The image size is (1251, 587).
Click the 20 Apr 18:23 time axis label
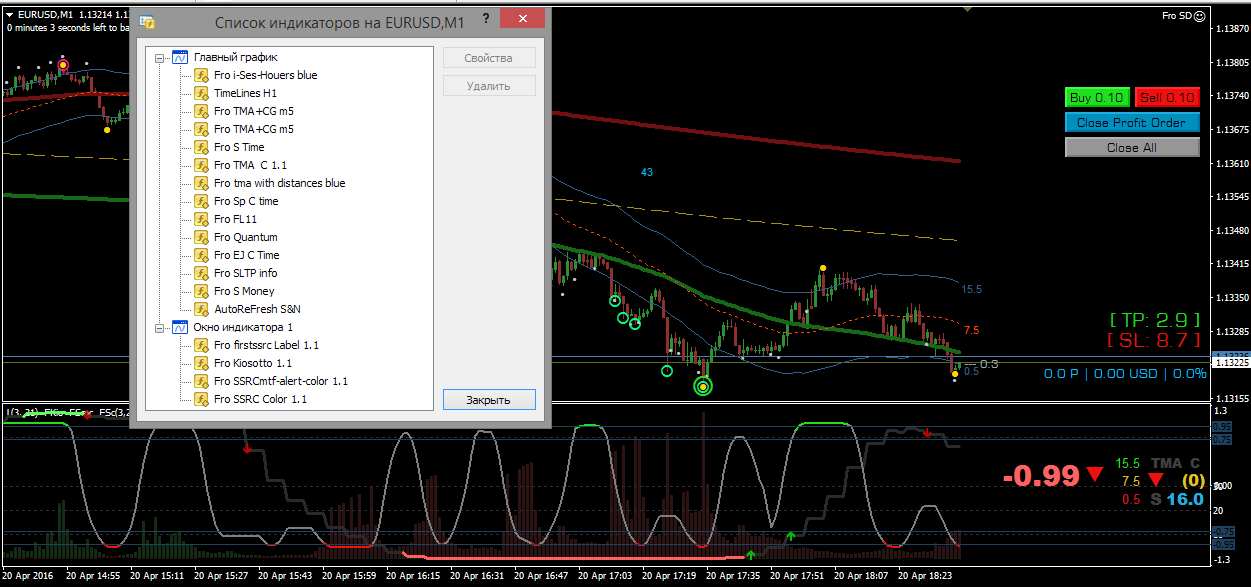pos(925,576)
